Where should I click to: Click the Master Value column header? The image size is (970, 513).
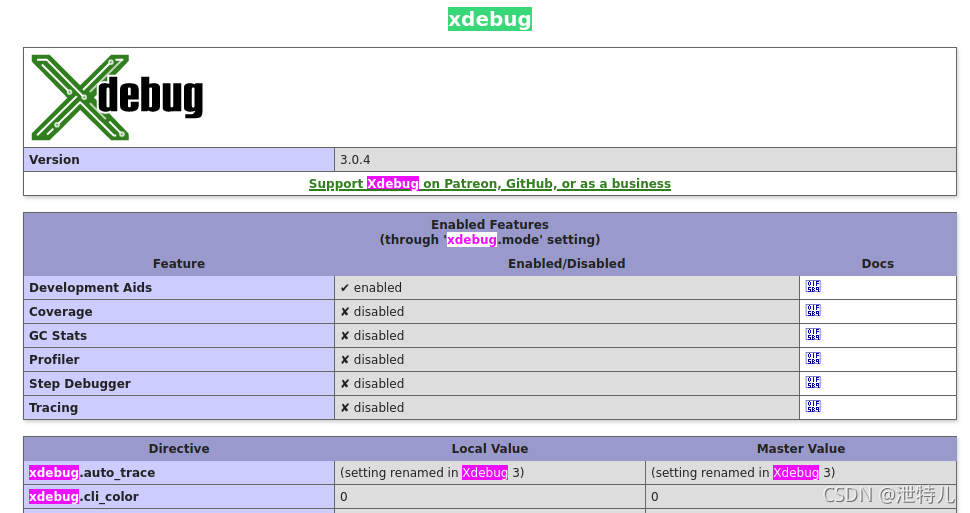tap(800, 449)
